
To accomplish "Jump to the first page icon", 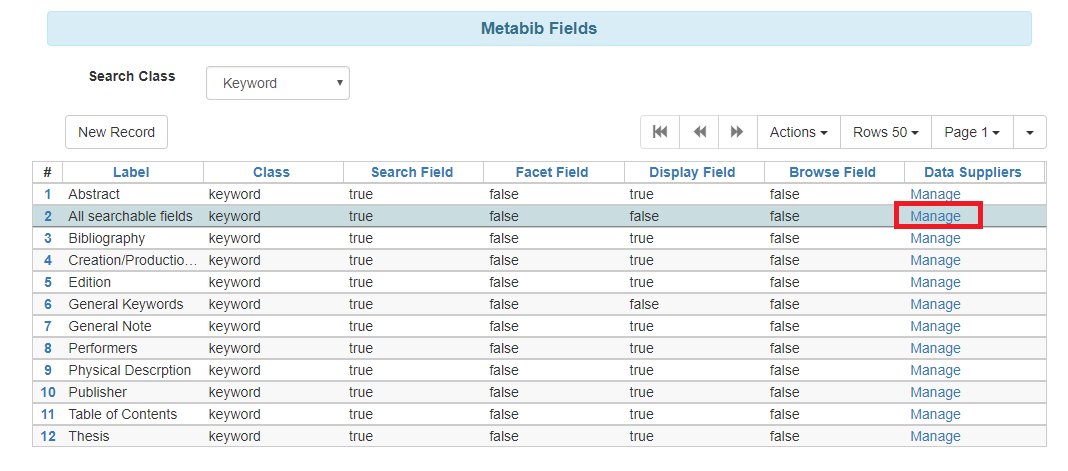I will tap(660, 132).
